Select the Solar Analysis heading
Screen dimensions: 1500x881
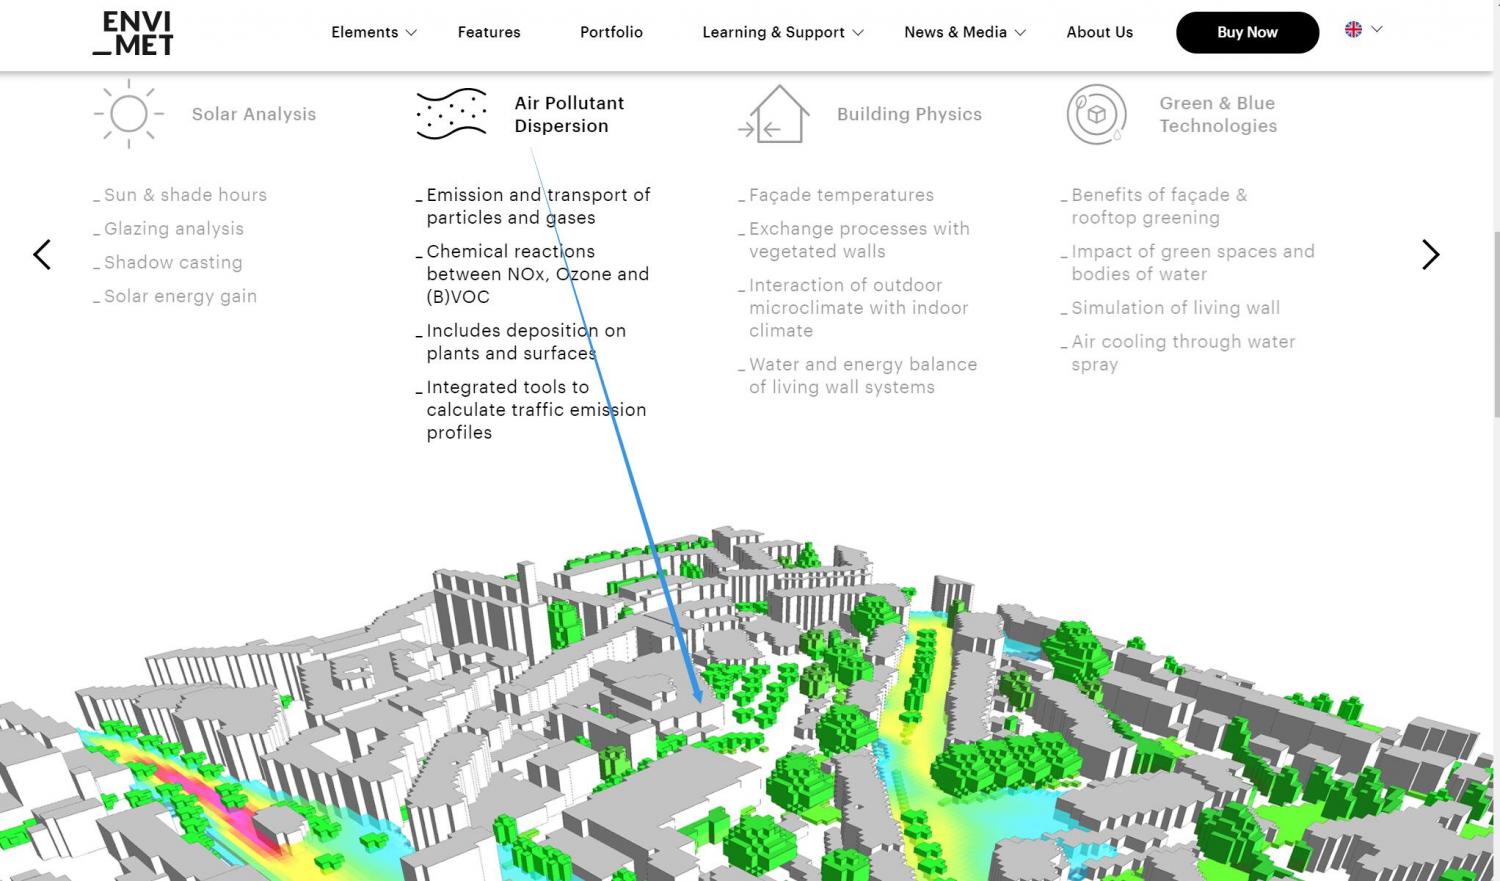click(254, 114)
